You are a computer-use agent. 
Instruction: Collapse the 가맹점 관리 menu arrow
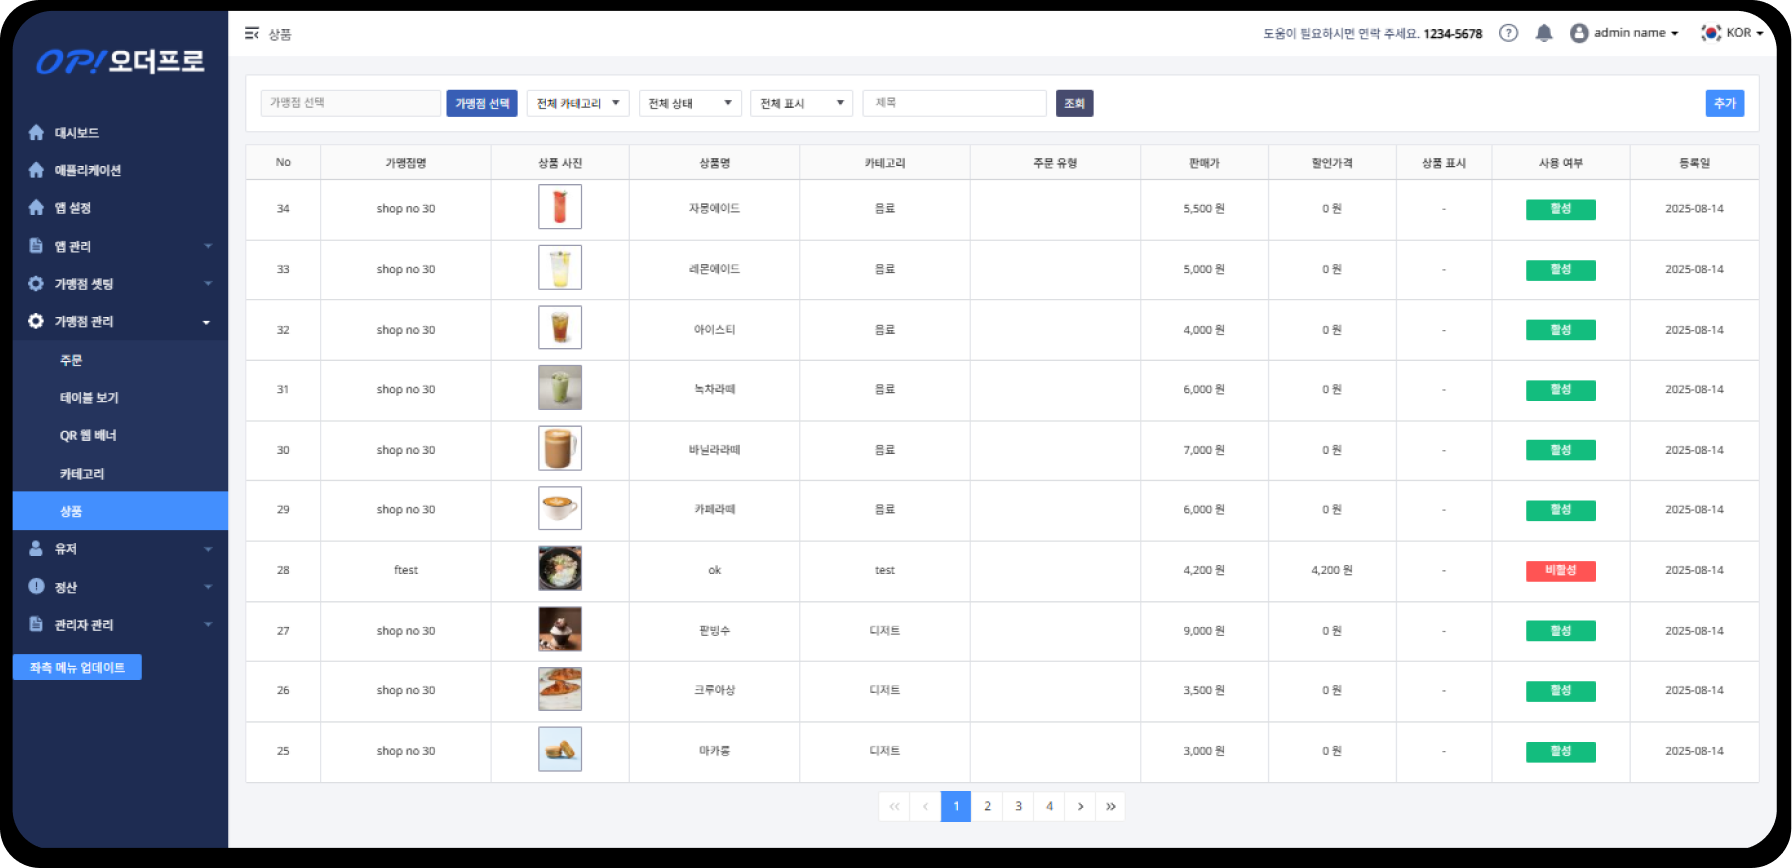coord(207,322)
